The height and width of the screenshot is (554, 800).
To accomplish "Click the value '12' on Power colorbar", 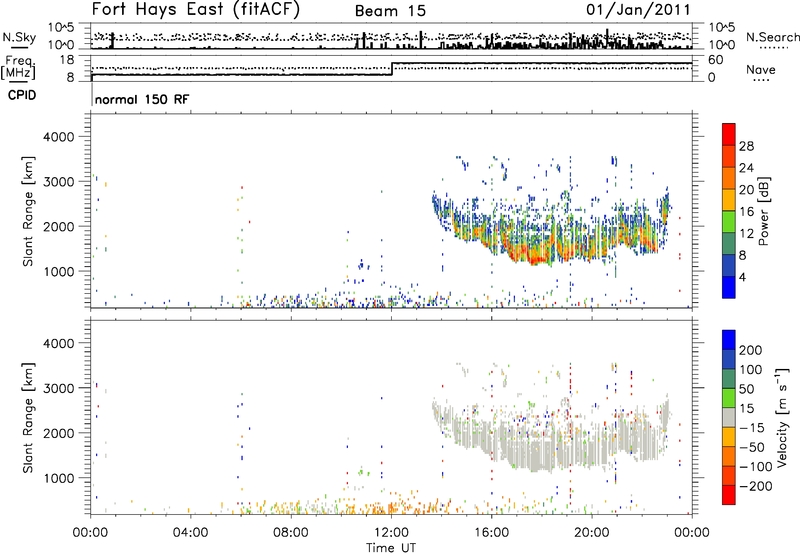I will pos(746,234).
